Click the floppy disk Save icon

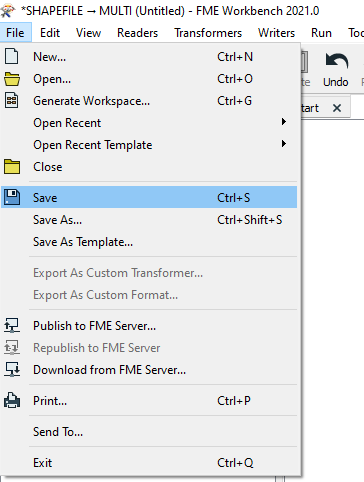12,197
